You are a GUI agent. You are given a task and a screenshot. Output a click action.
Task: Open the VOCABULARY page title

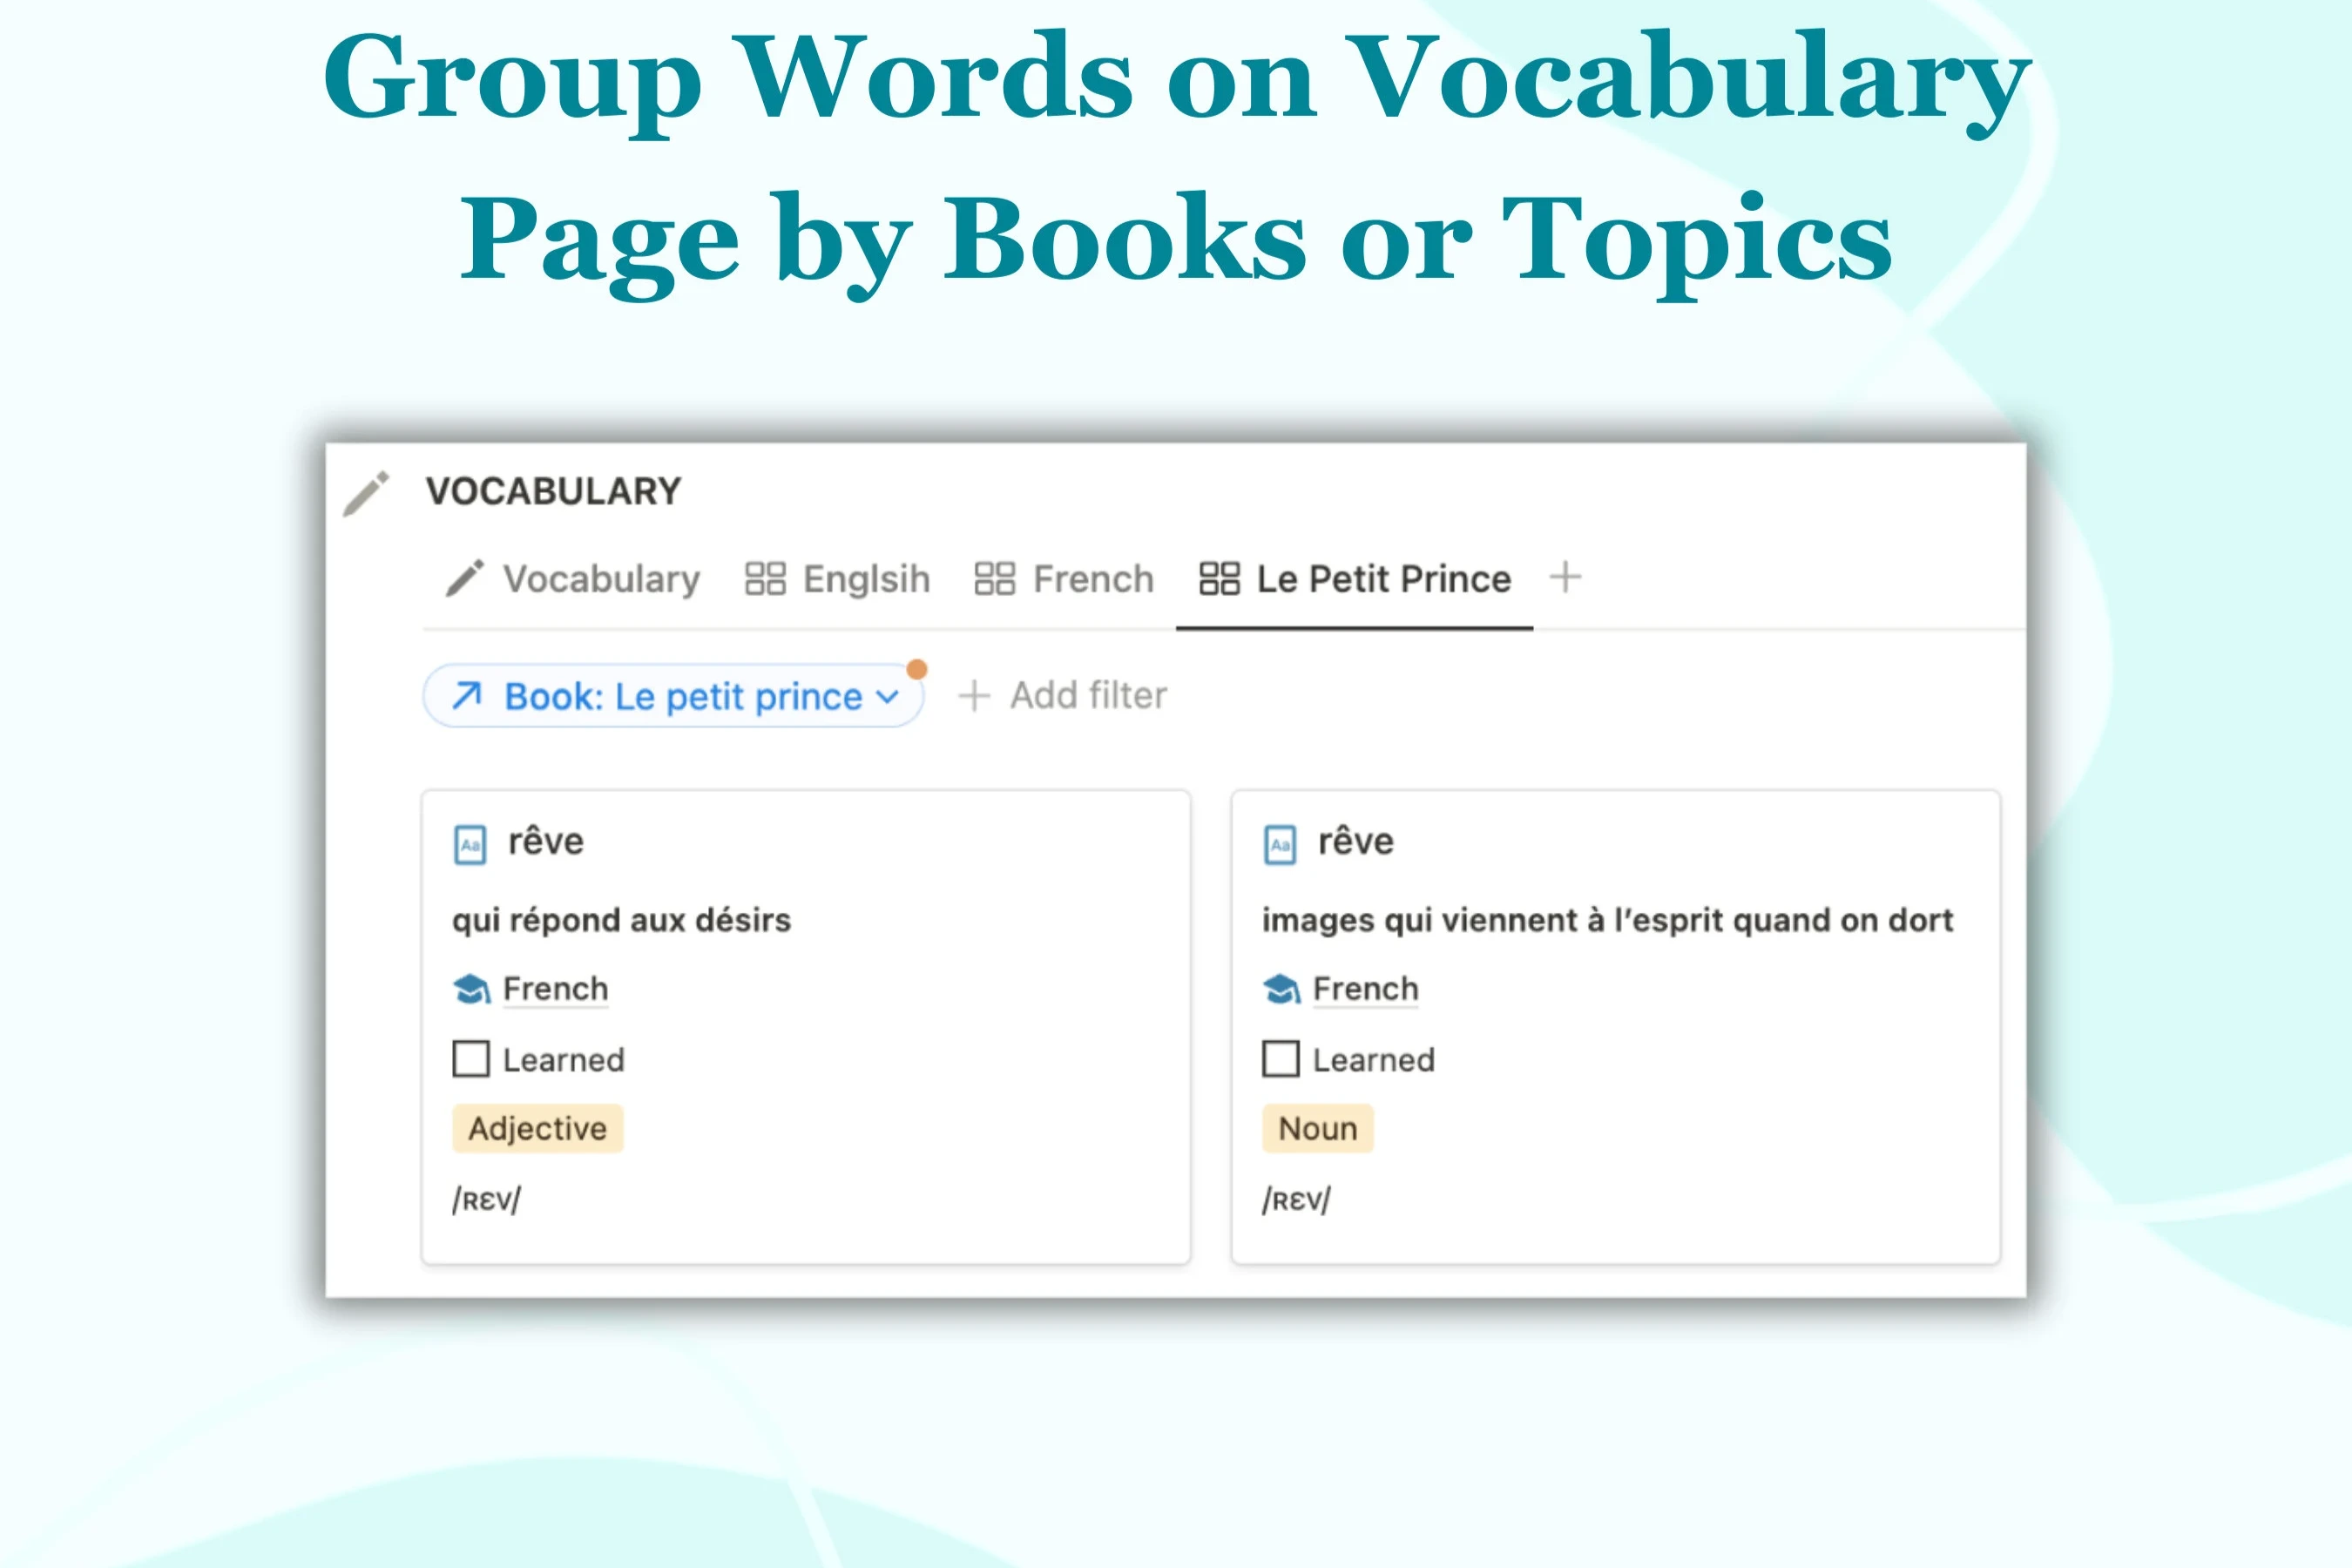pos(553,491)
